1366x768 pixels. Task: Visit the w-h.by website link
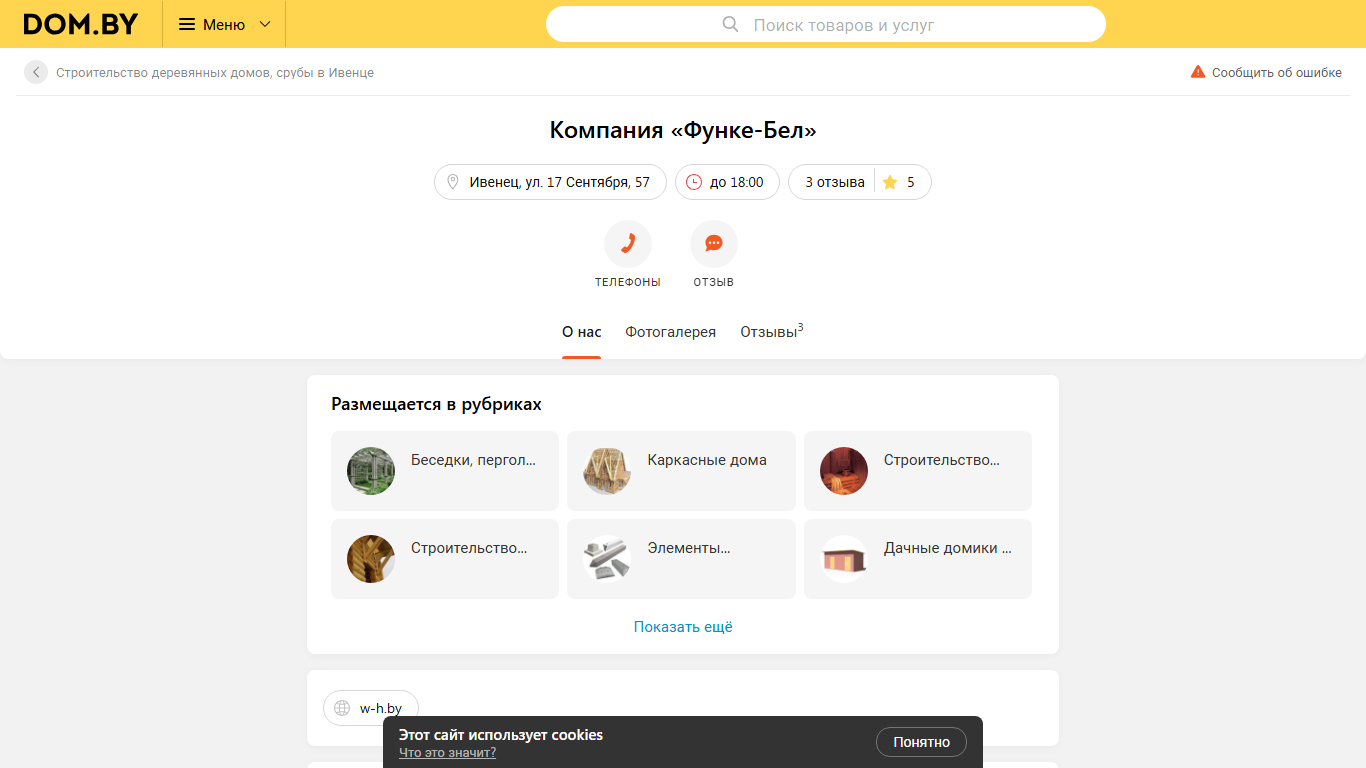point(381,708)
